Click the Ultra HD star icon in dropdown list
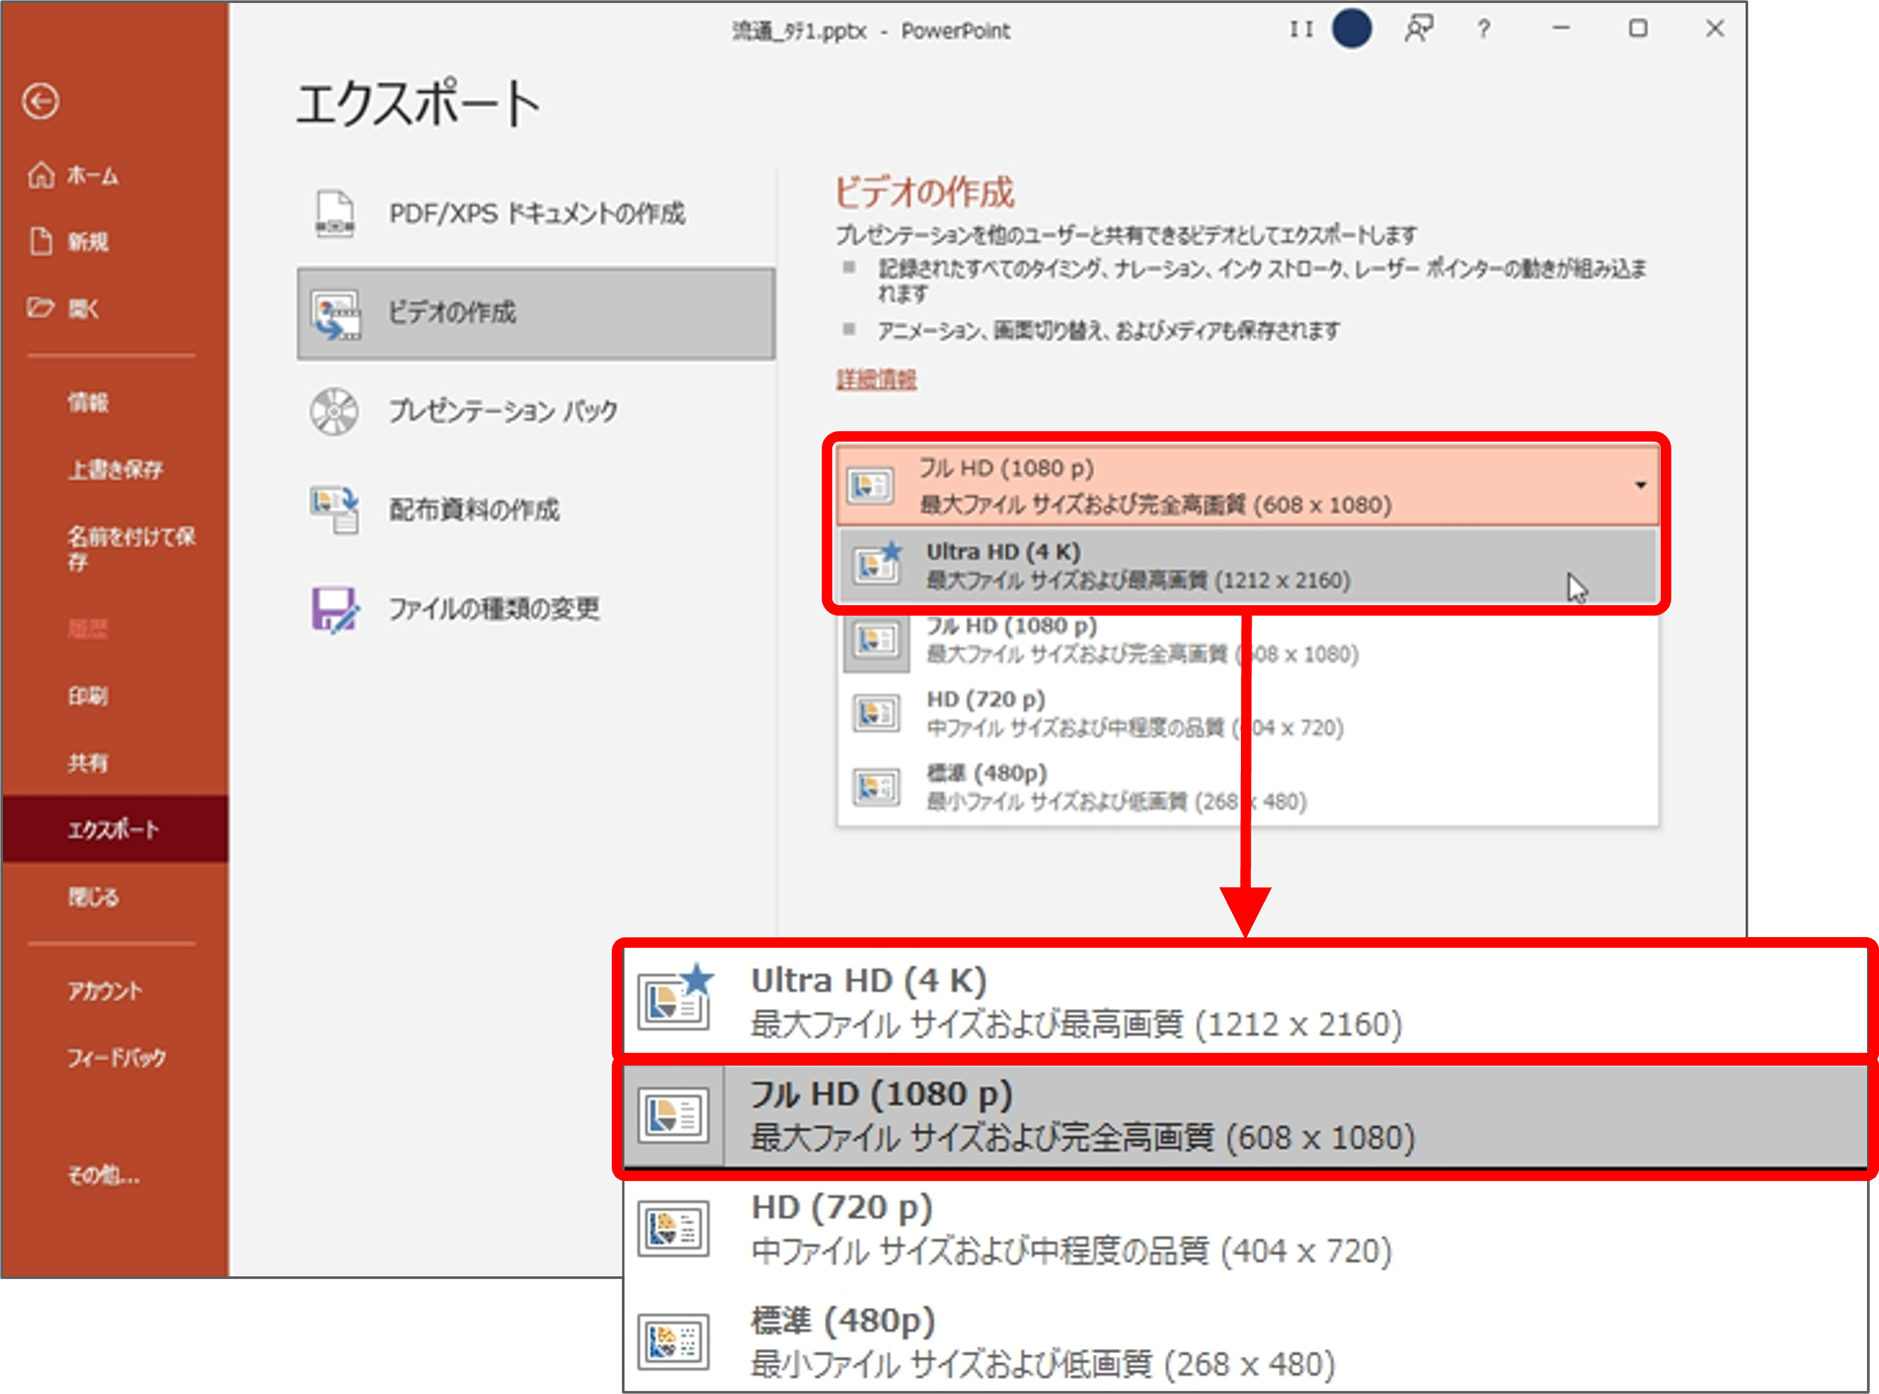 pos(877,563)
